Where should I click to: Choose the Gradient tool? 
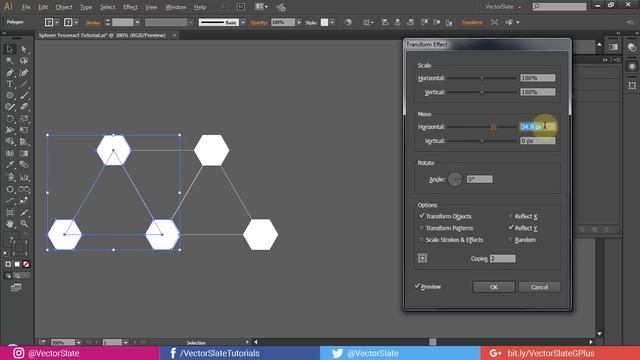(x=24, y=153)
